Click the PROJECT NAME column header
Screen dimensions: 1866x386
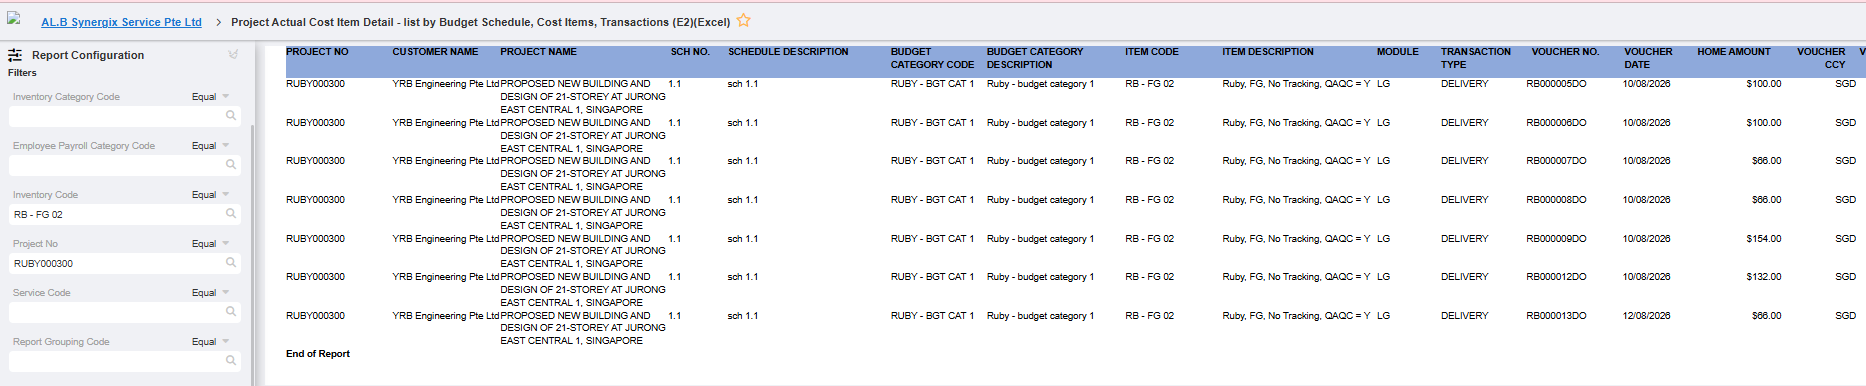[538, 52]
